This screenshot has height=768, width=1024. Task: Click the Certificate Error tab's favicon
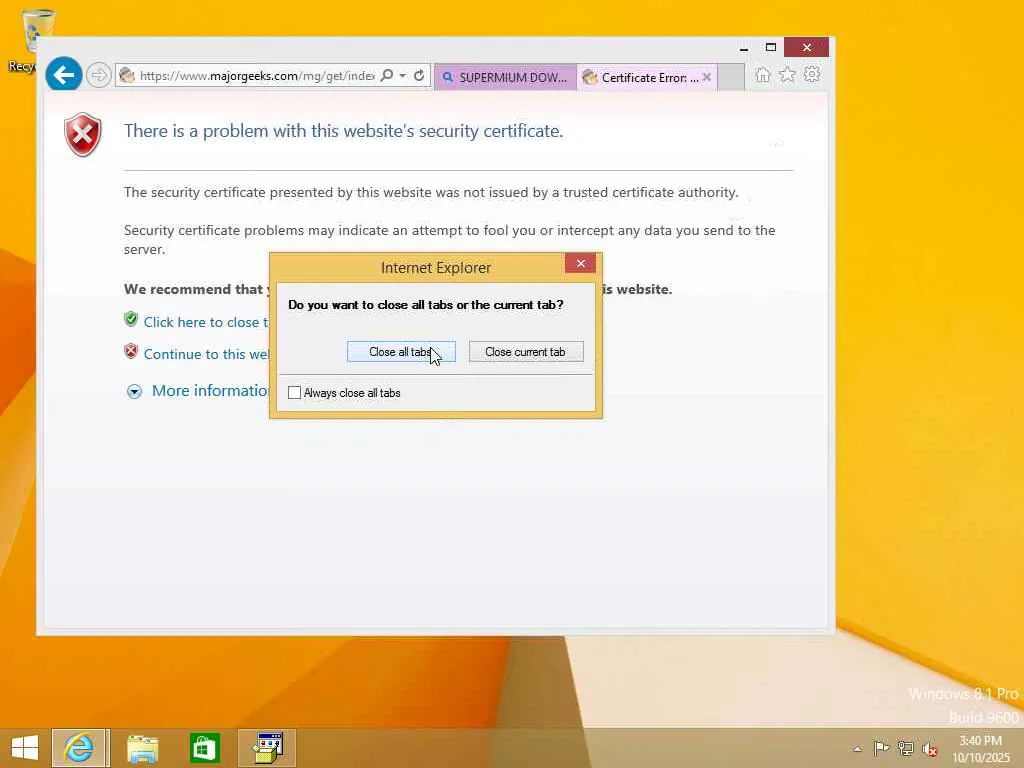pyautogui.click(x=590, y=77)
